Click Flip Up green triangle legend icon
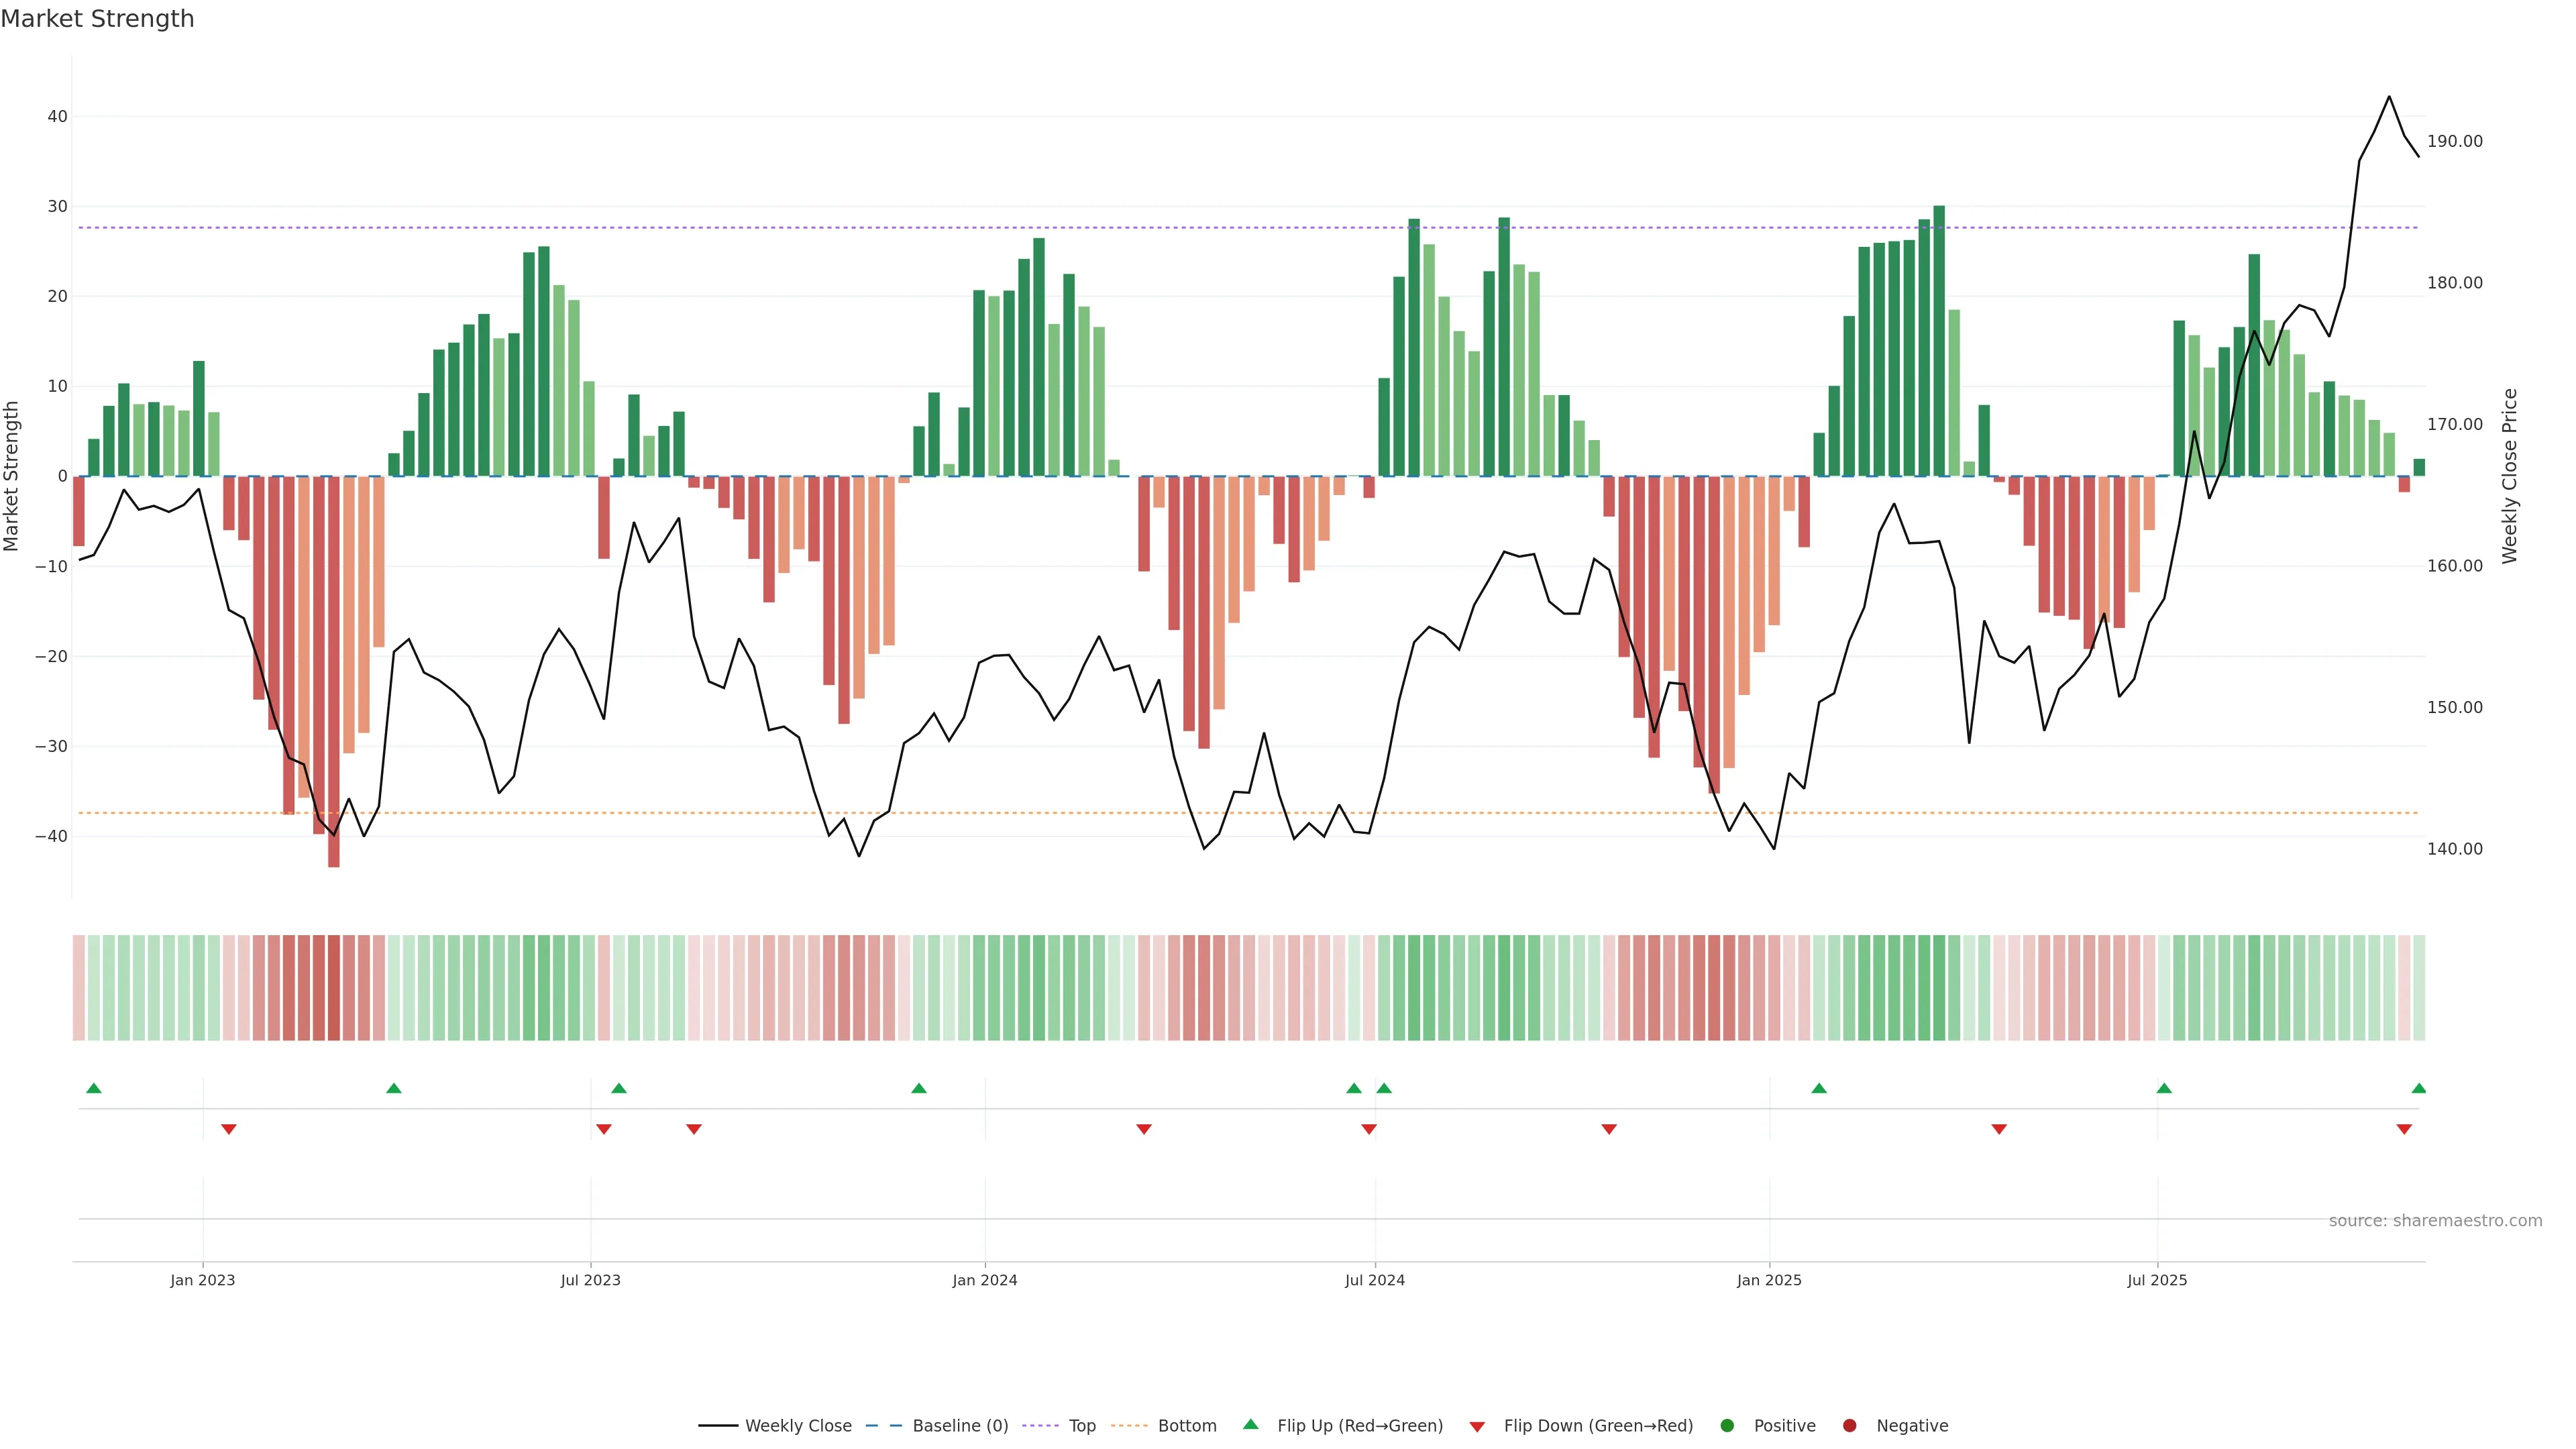The height and width of the screenshot is (1449, 2576). click(1250, 1425)
